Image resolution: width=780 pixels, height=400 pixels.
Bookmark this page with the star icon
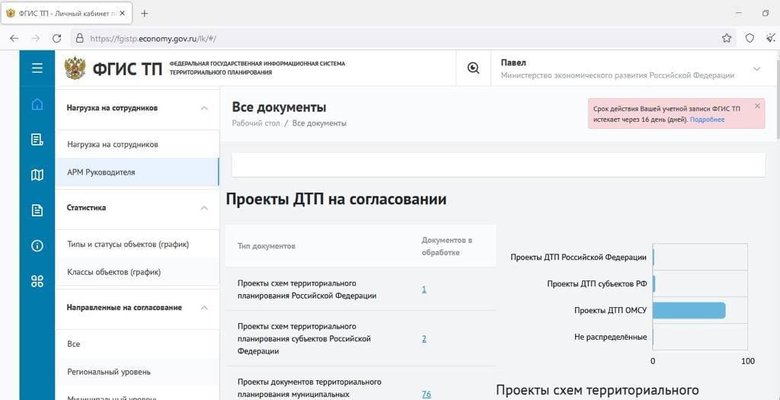click(x=726, y=38)
